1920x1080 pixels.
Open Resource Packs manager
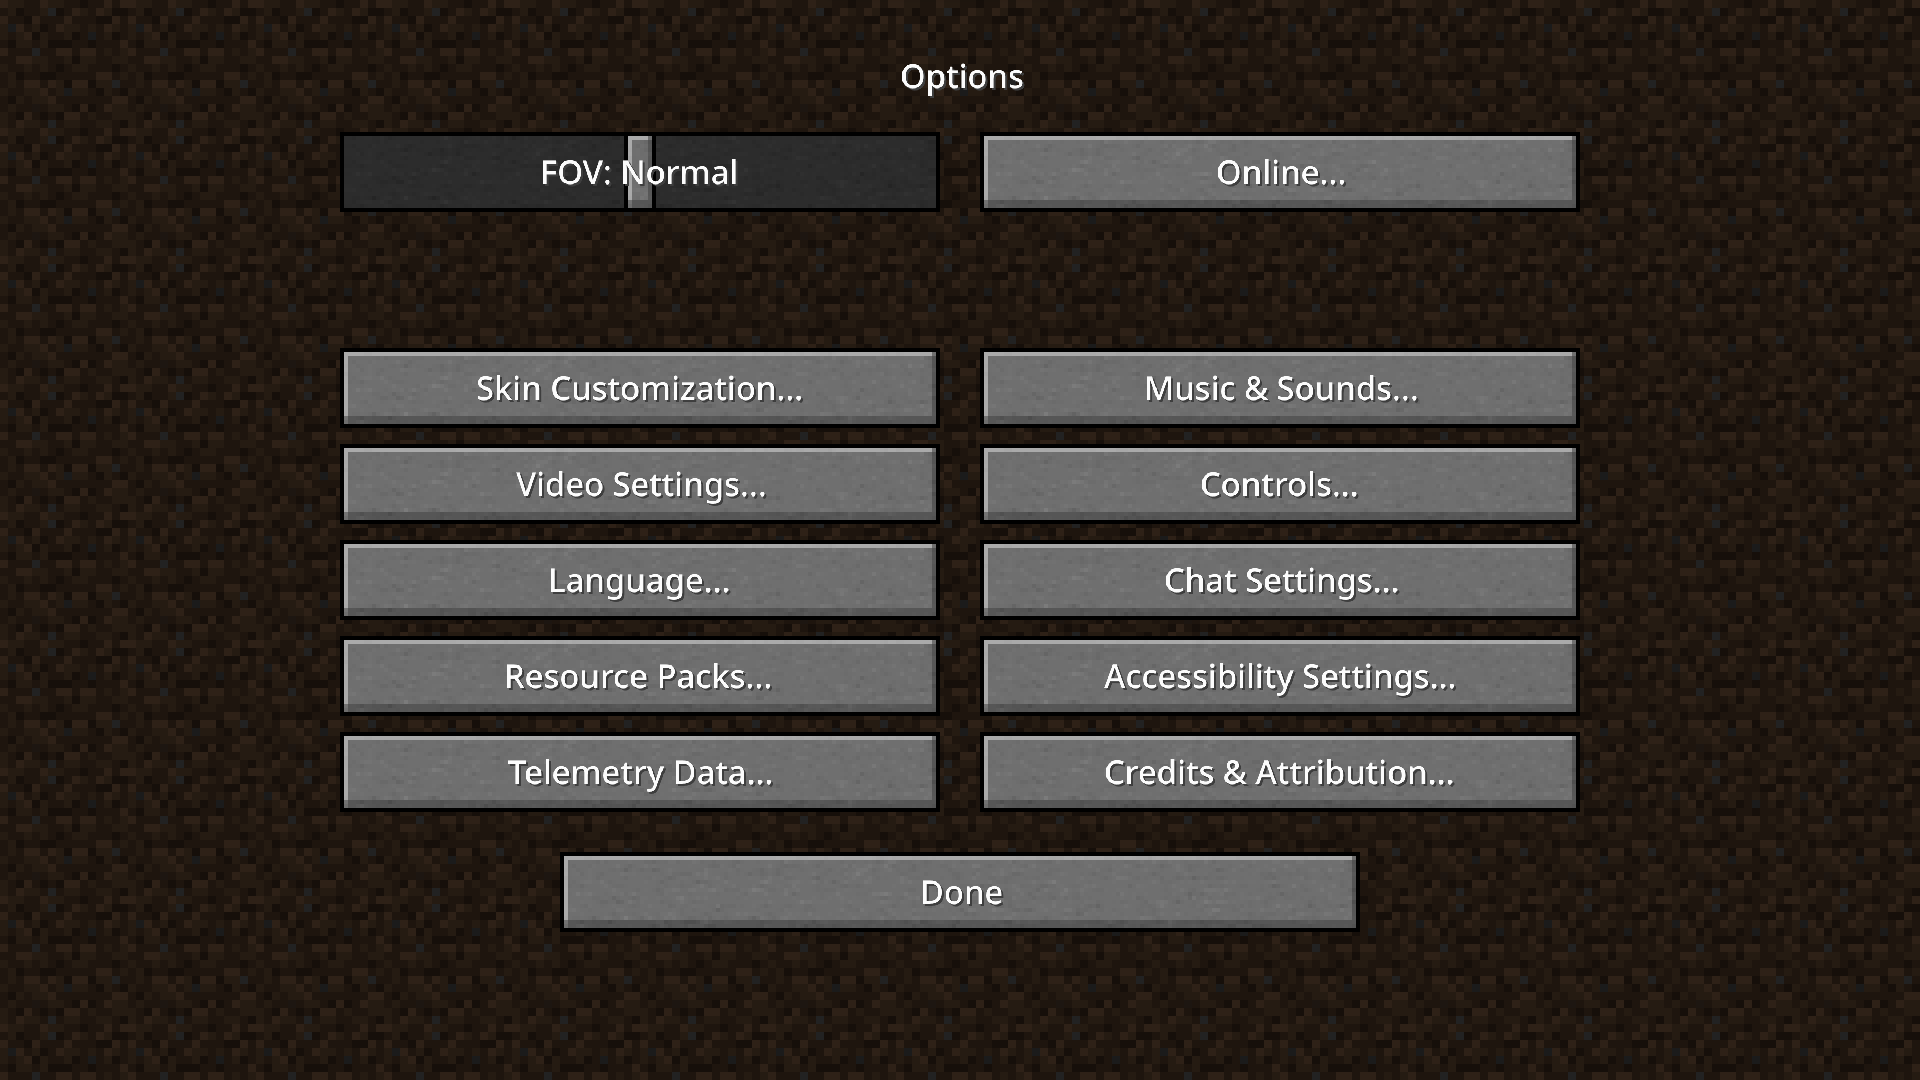pos(640,675)
